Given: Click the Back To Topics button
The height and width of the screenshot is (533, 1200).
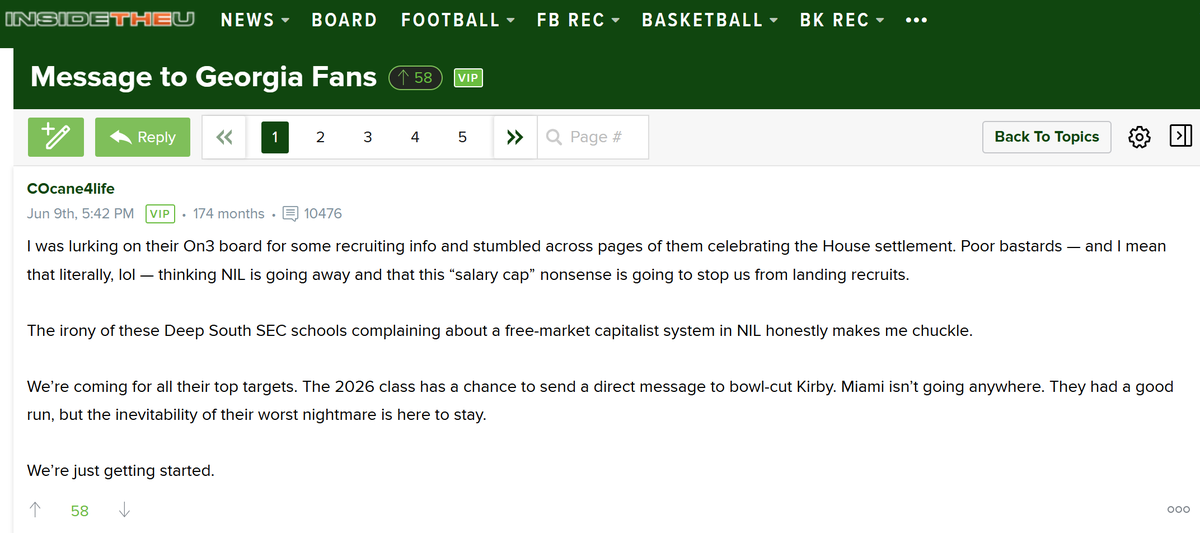Looking at the screenshot, I should [1047, 137].
